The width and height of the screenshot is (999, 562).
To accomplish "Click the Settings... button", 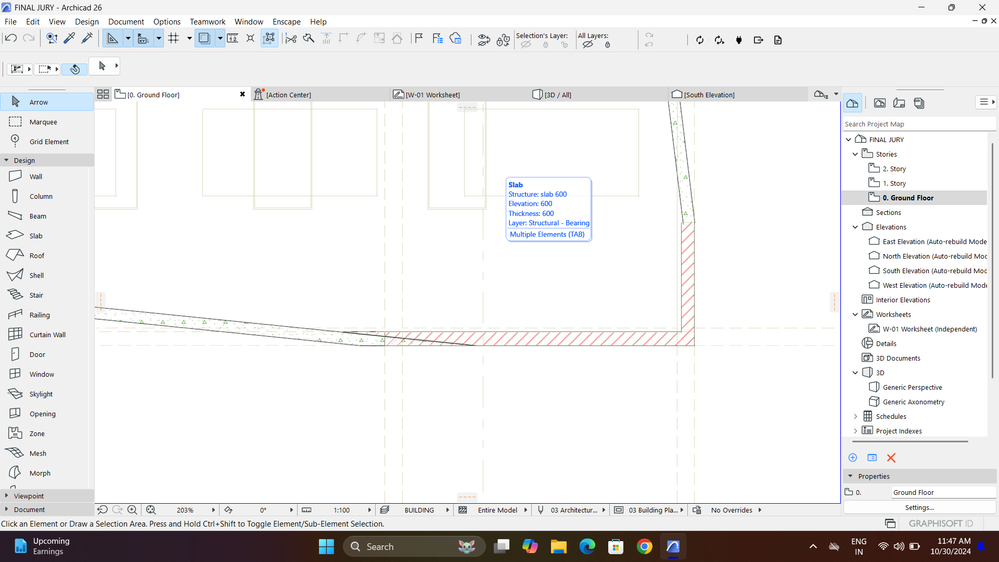I will [919, 508].
